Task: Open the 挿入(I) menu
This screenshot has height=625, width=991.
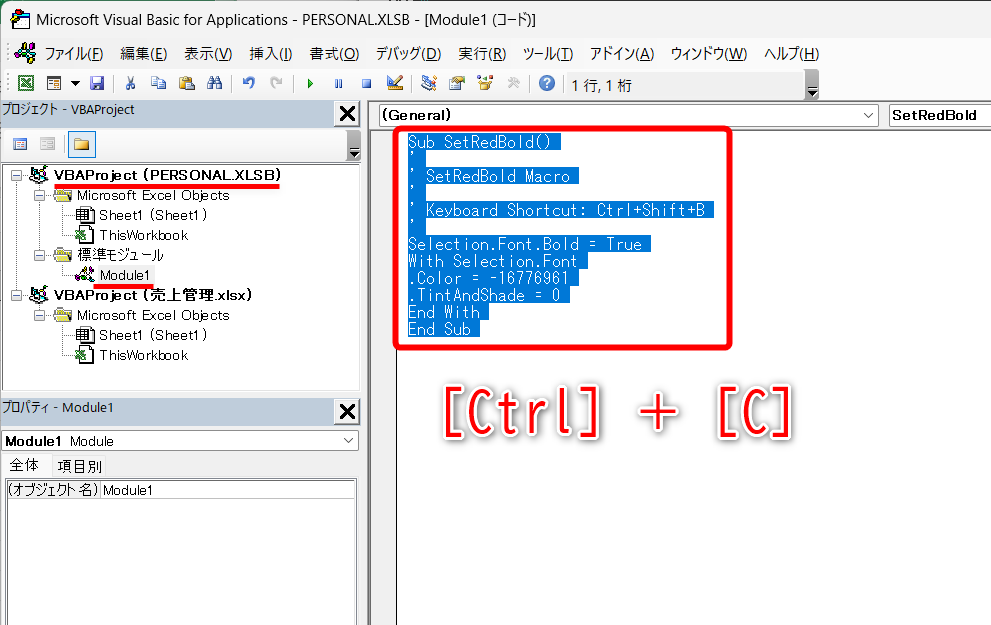Action: point(271,54)
